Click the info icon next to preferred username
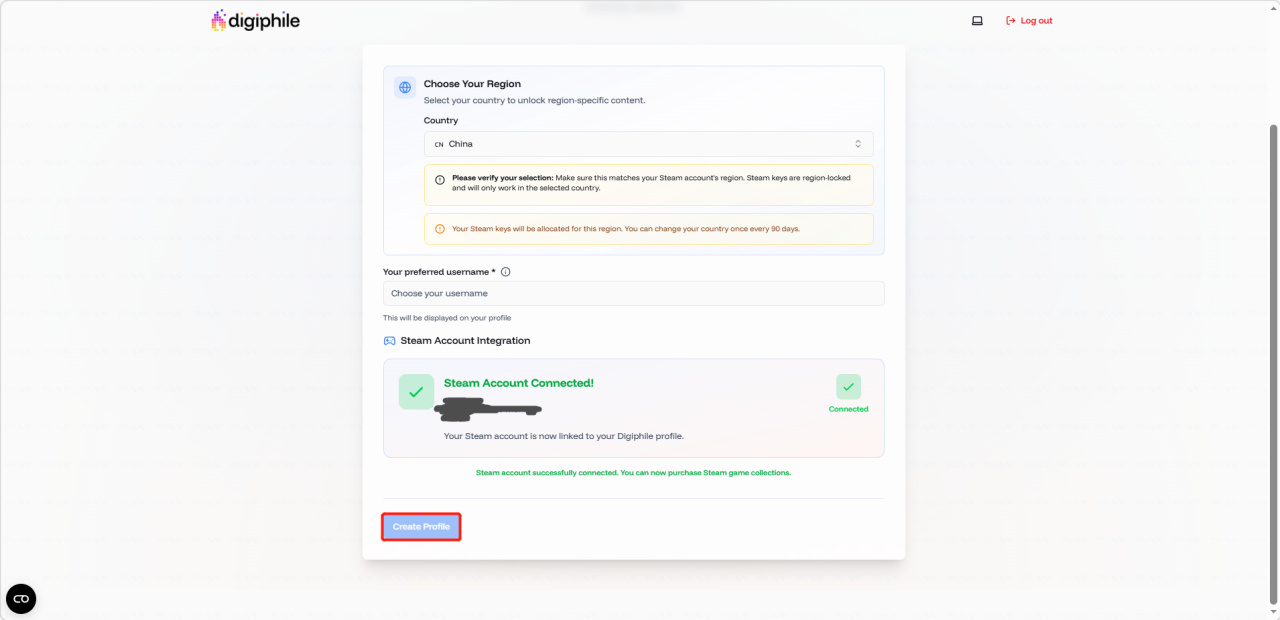 (505, 272)
